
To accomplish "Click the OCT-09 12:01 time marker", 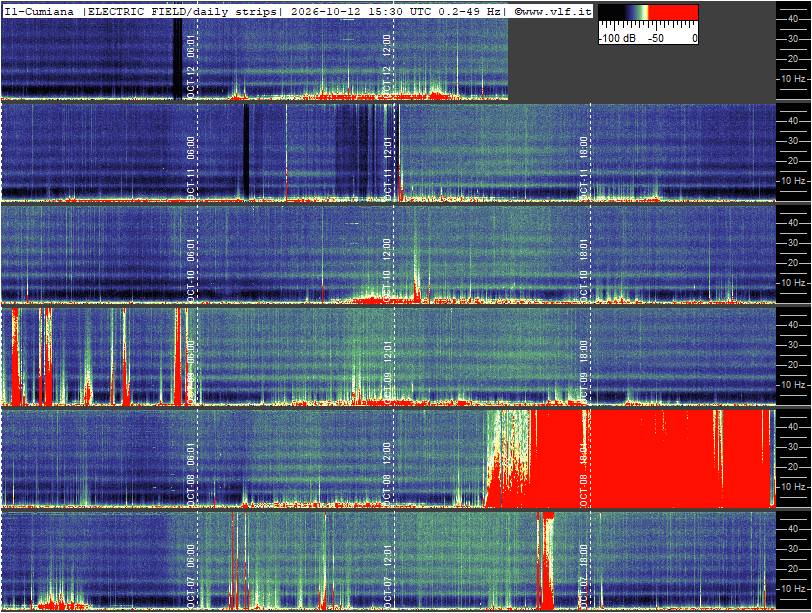I will click(x=387, y=372).
